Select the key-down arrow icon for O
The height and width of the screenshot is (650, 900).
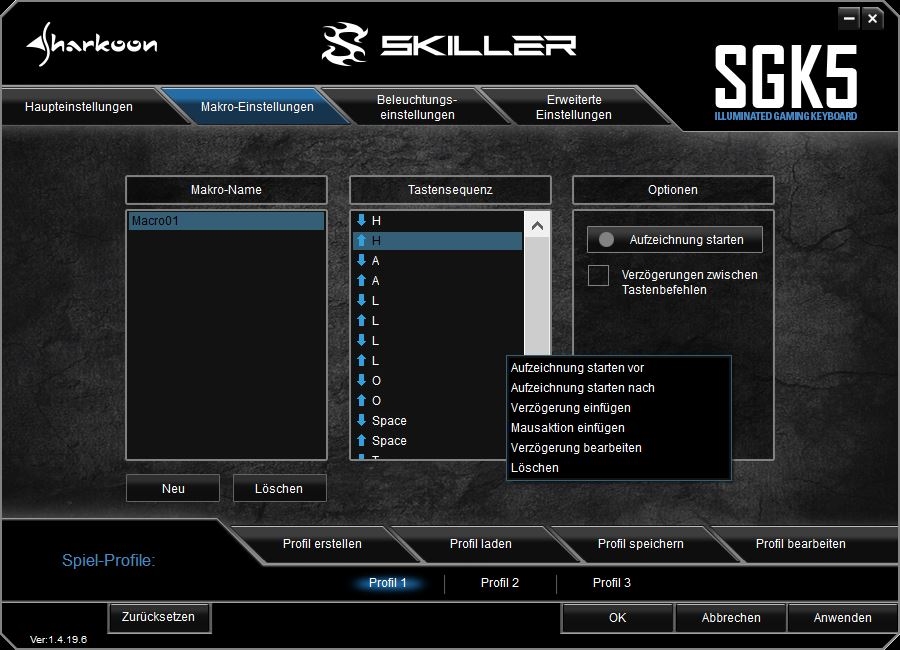click(x=361, y=380)
